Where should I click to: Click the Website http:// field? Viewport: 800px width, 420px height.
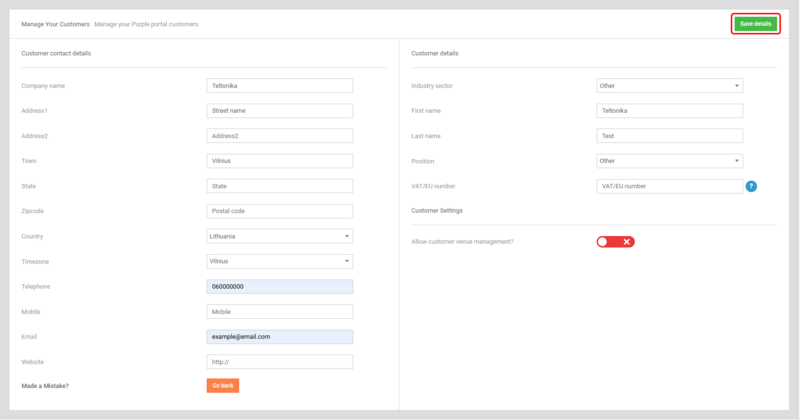point(279,362)
